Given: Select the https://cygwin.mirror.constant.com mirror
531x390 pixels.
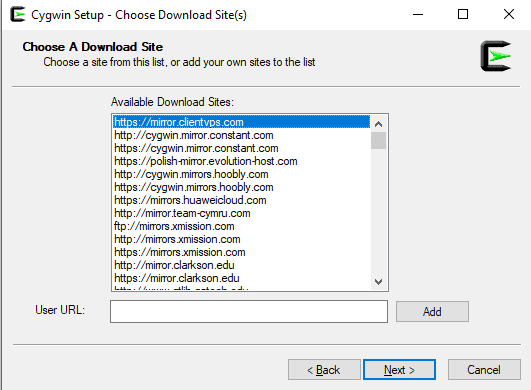Looking at the screenshot, I should (241, 148).
